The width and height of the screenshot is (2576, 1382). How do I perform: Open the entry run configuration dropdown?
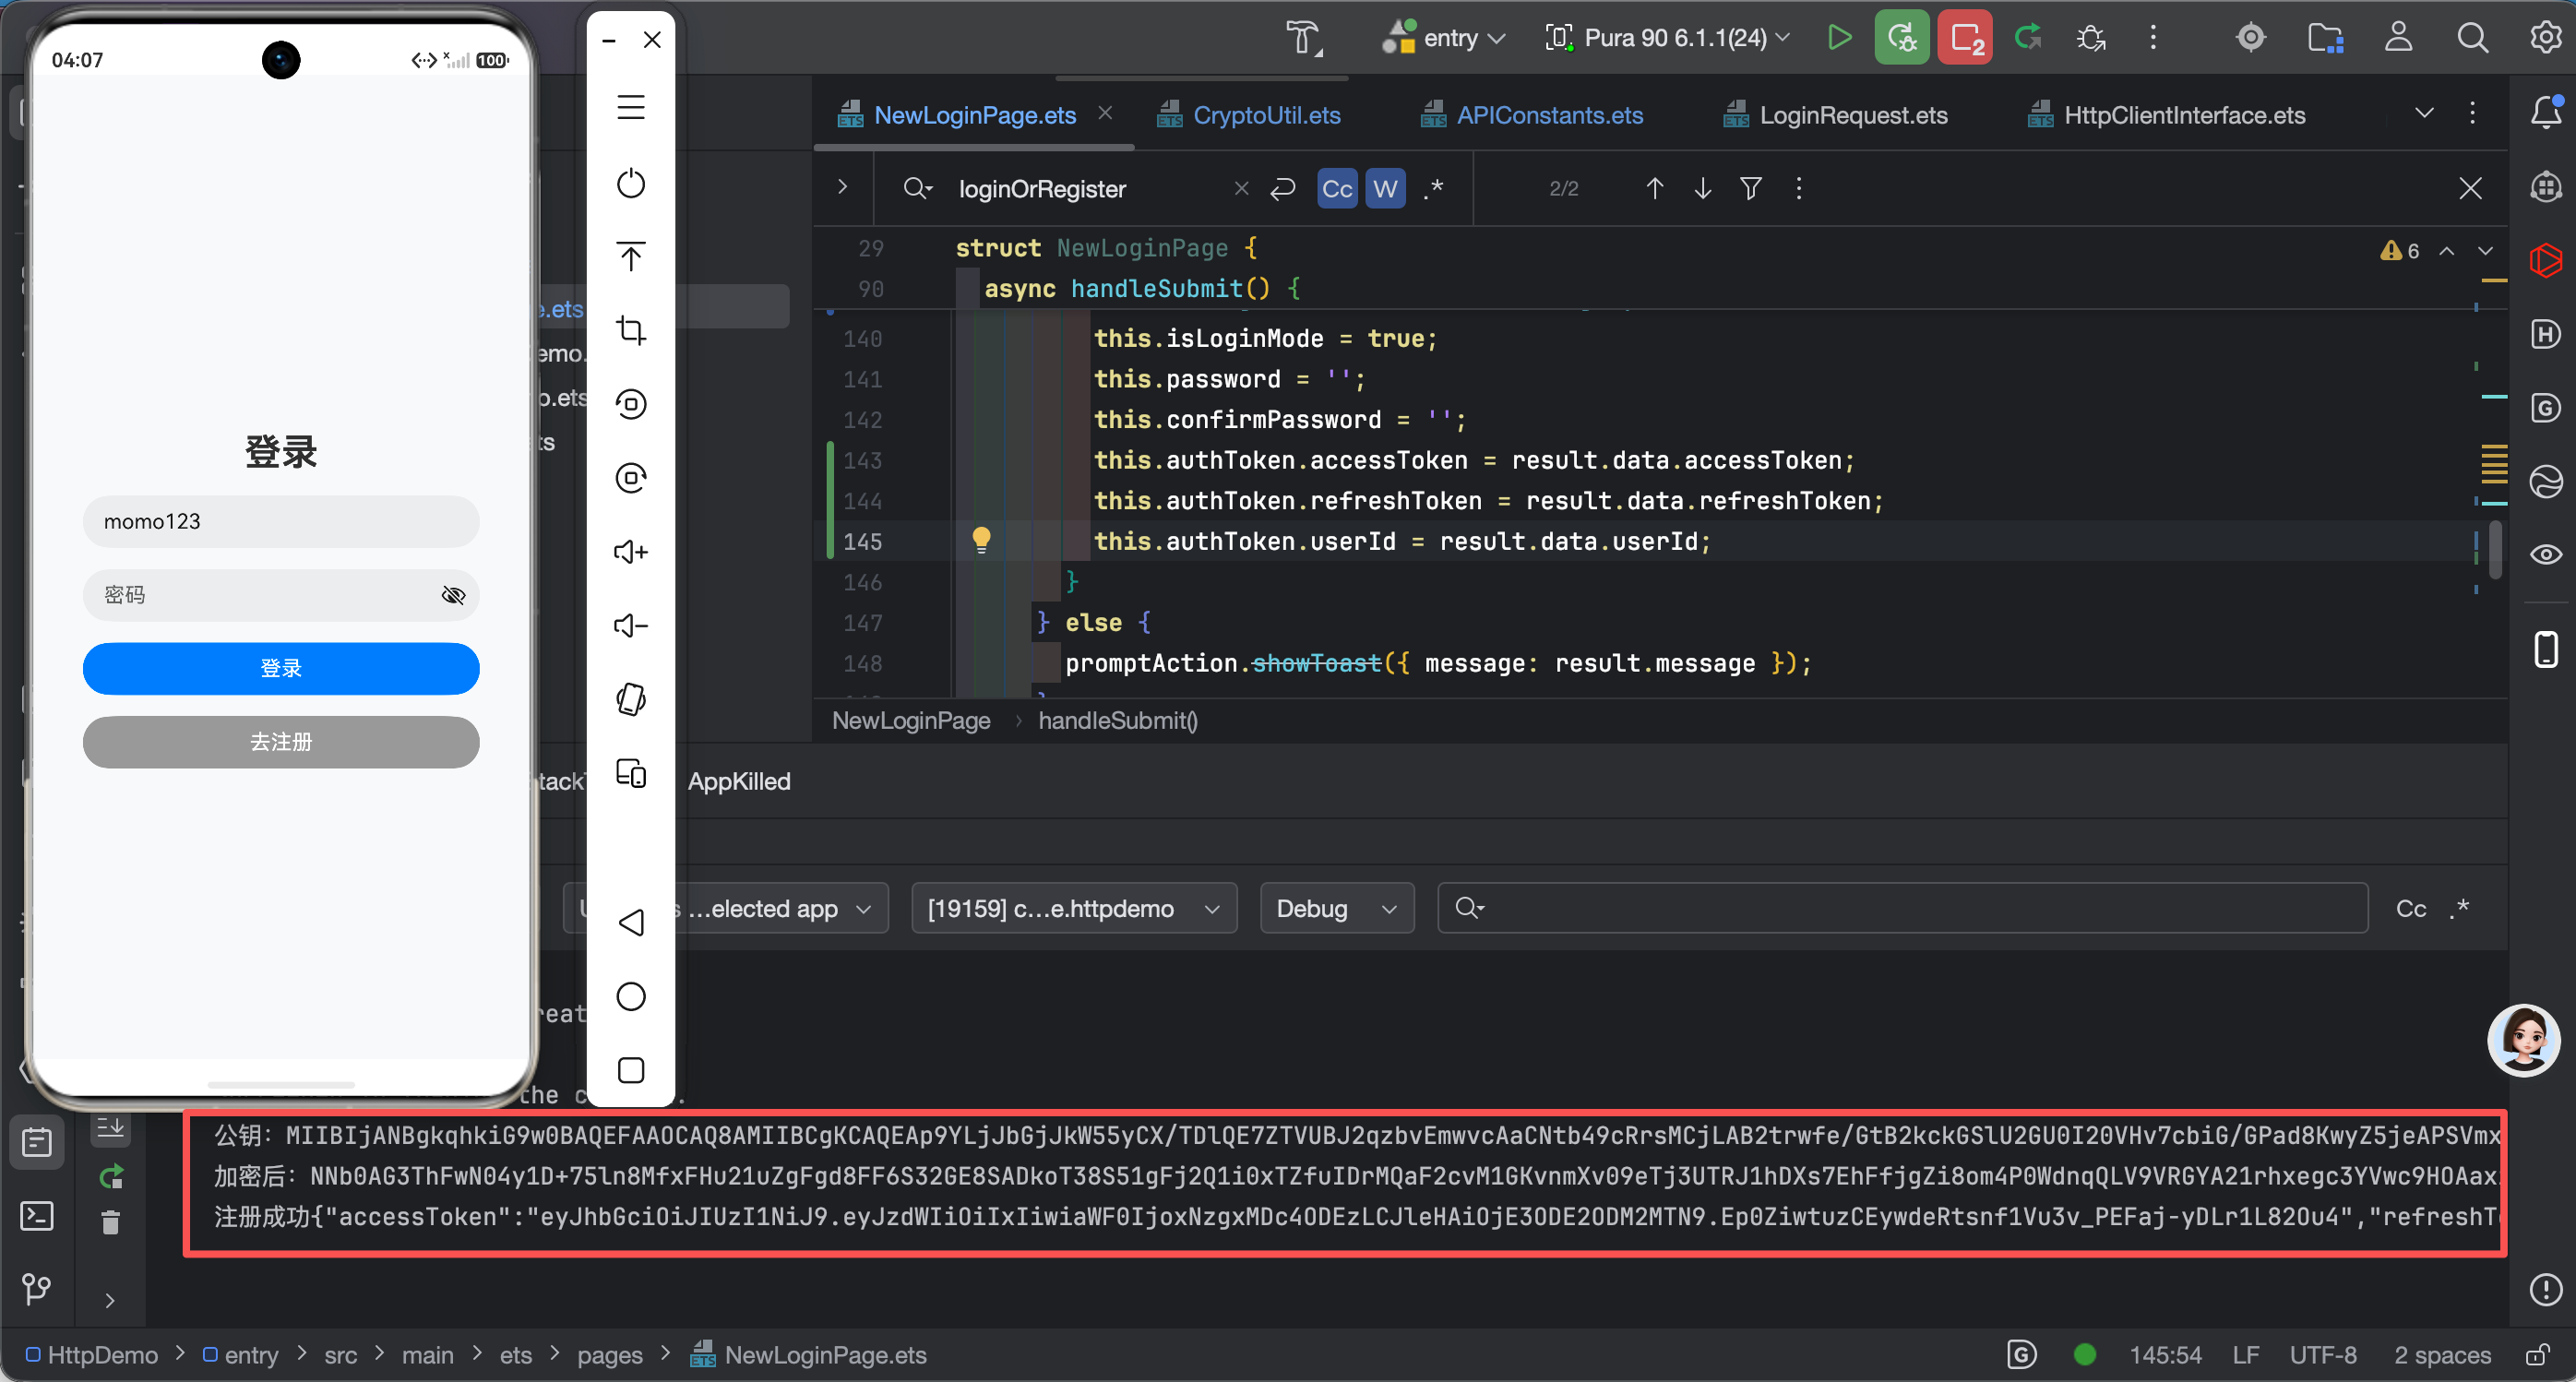1443,38
